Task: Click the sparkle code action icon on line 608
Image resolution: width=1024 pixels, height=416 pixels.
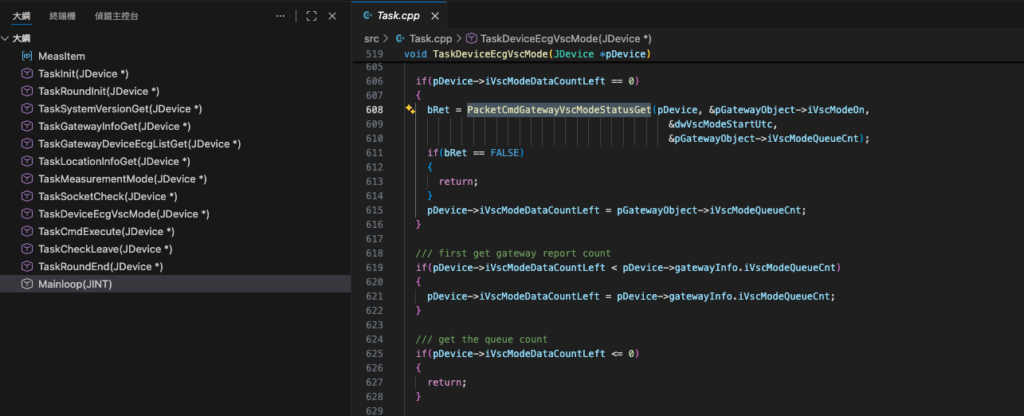Action: (x=410, y=109)
